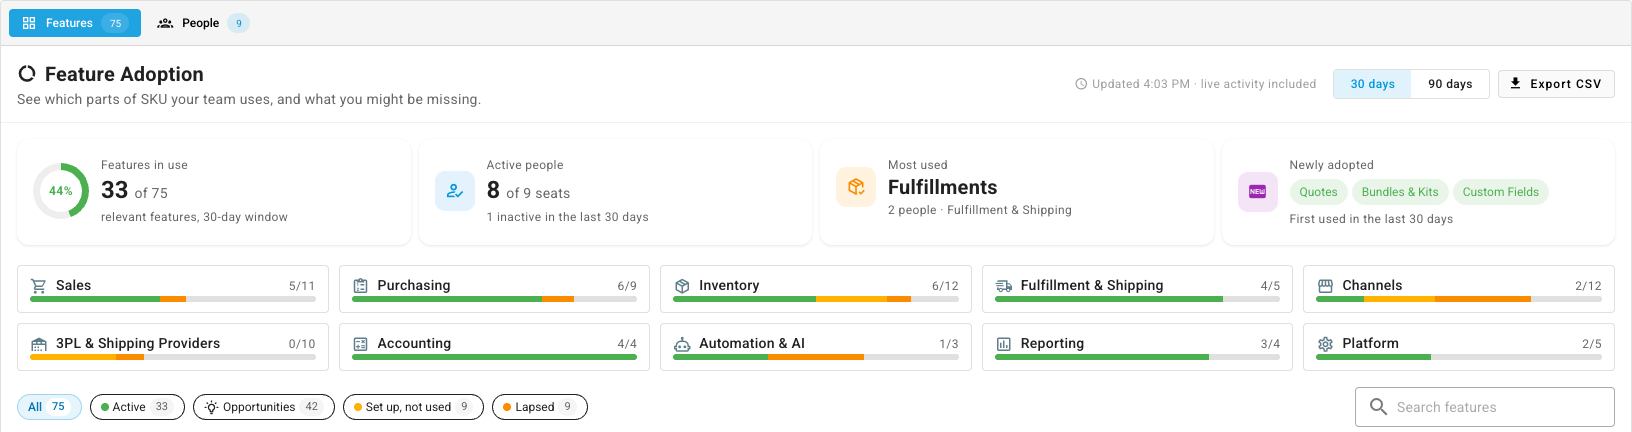1632x432 pixels.
Task: Open the Reporting category card
Action: (x=1137, y=347)
